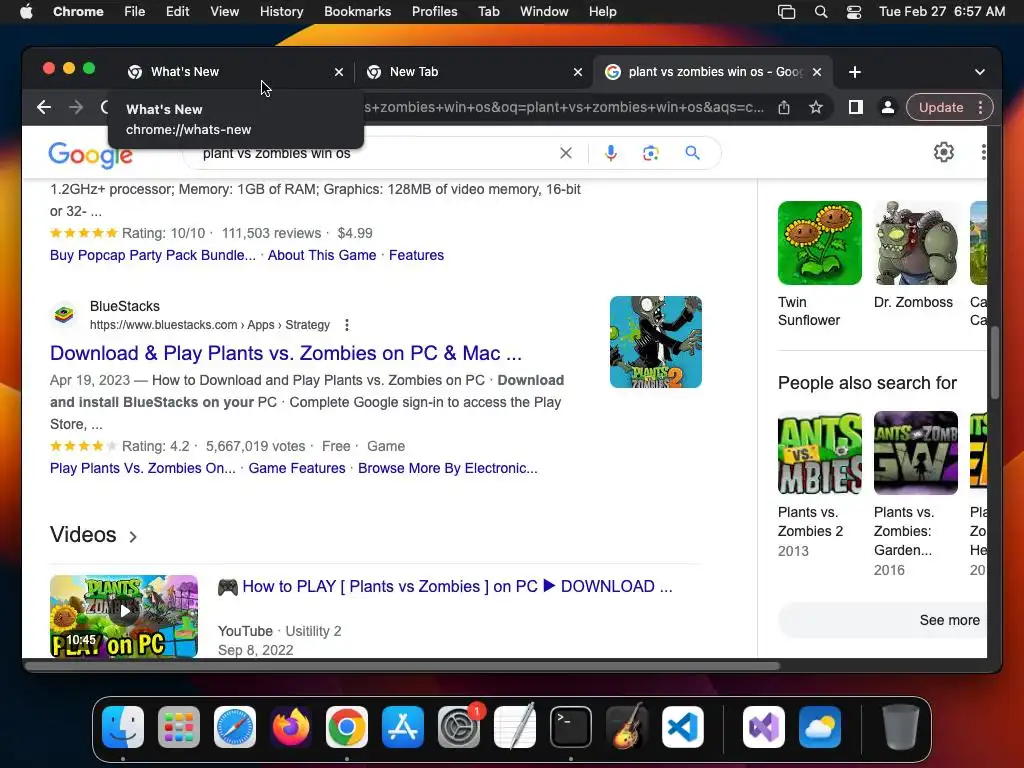Open BlueStacks result three-dot options
The height and width of the screenshot is (768, 1024).
pos(347,325)
